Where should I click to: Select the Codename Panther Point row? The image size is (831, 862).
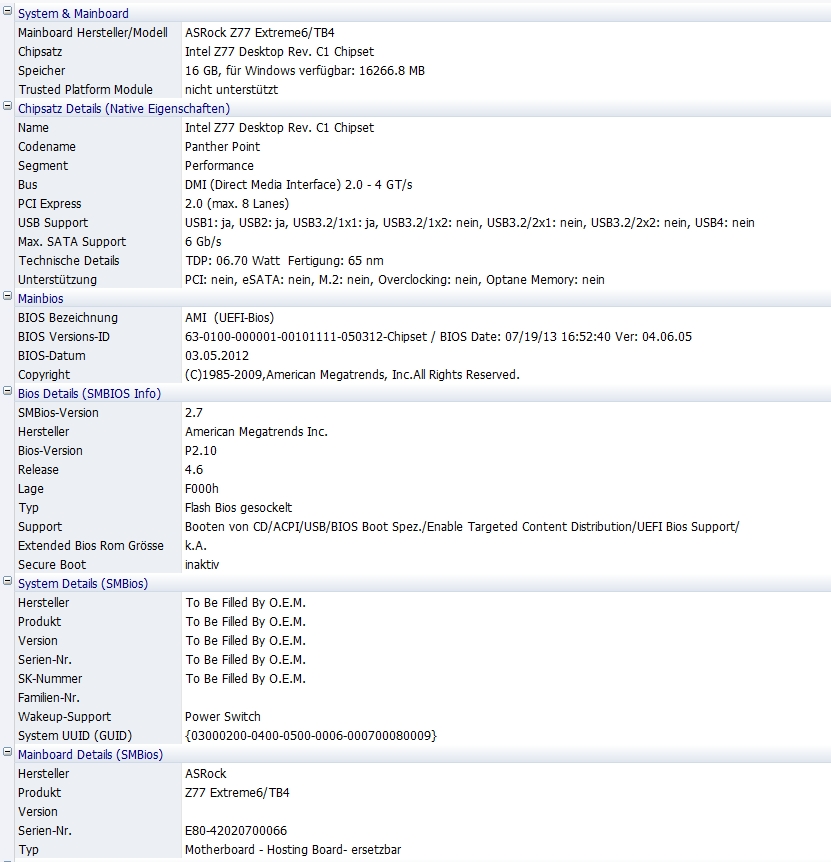[423, 147]
